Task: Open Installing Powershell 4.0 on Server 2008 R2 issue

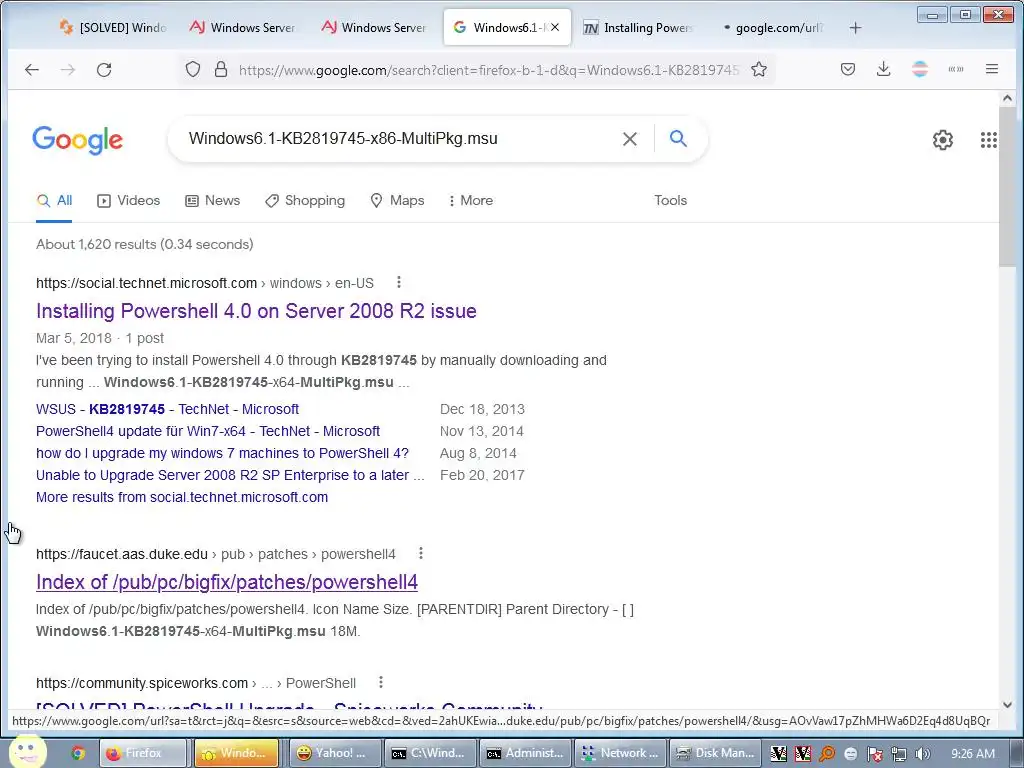Action: tap(256, 311)
